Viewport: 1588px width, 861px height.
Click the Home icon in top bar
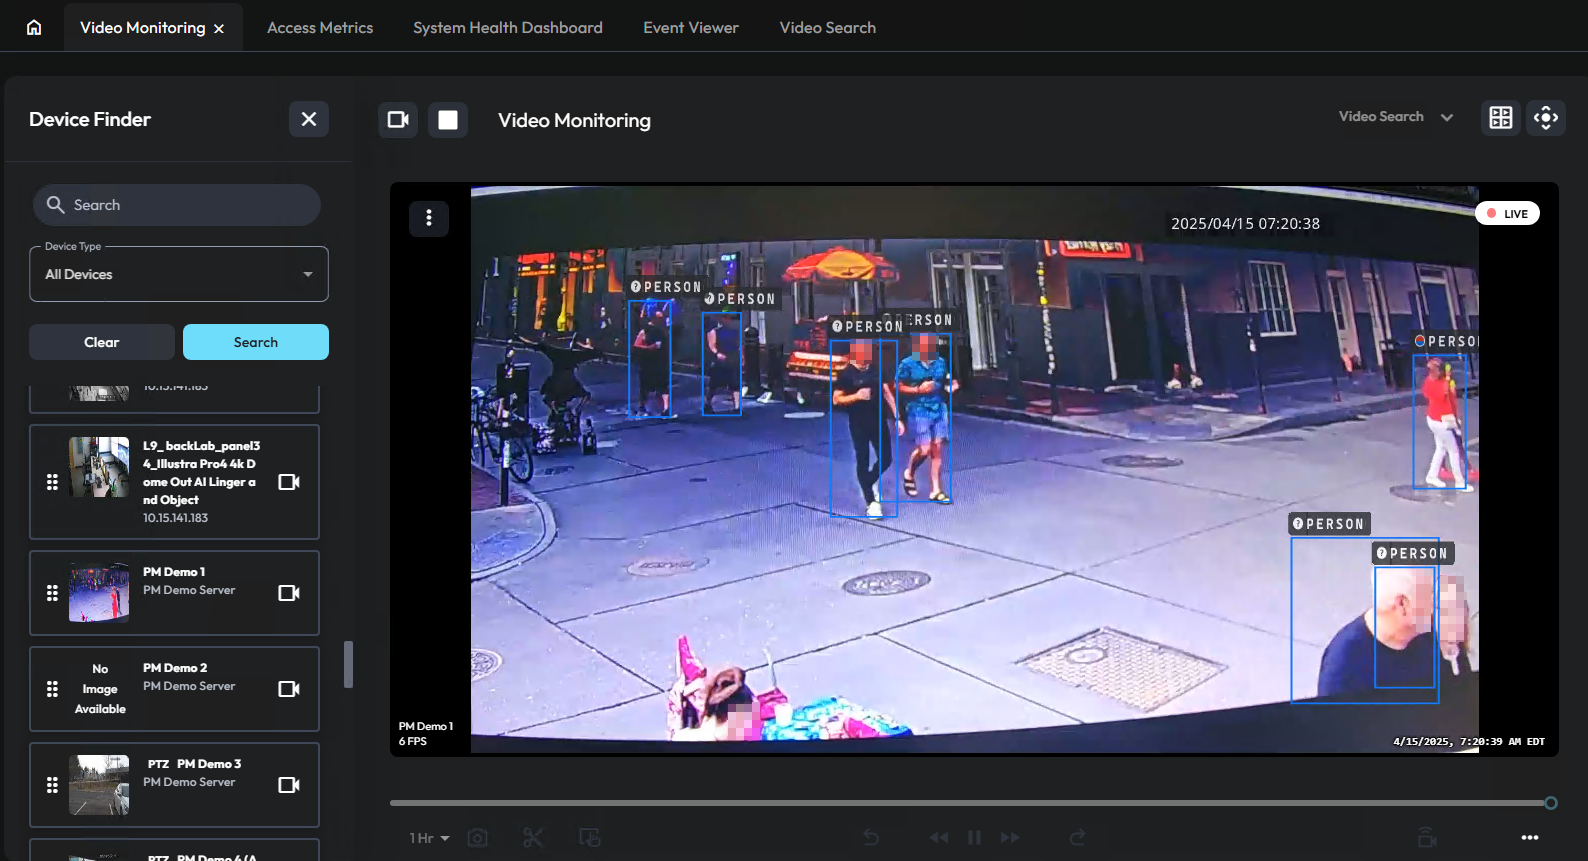[x=34, y=27]
